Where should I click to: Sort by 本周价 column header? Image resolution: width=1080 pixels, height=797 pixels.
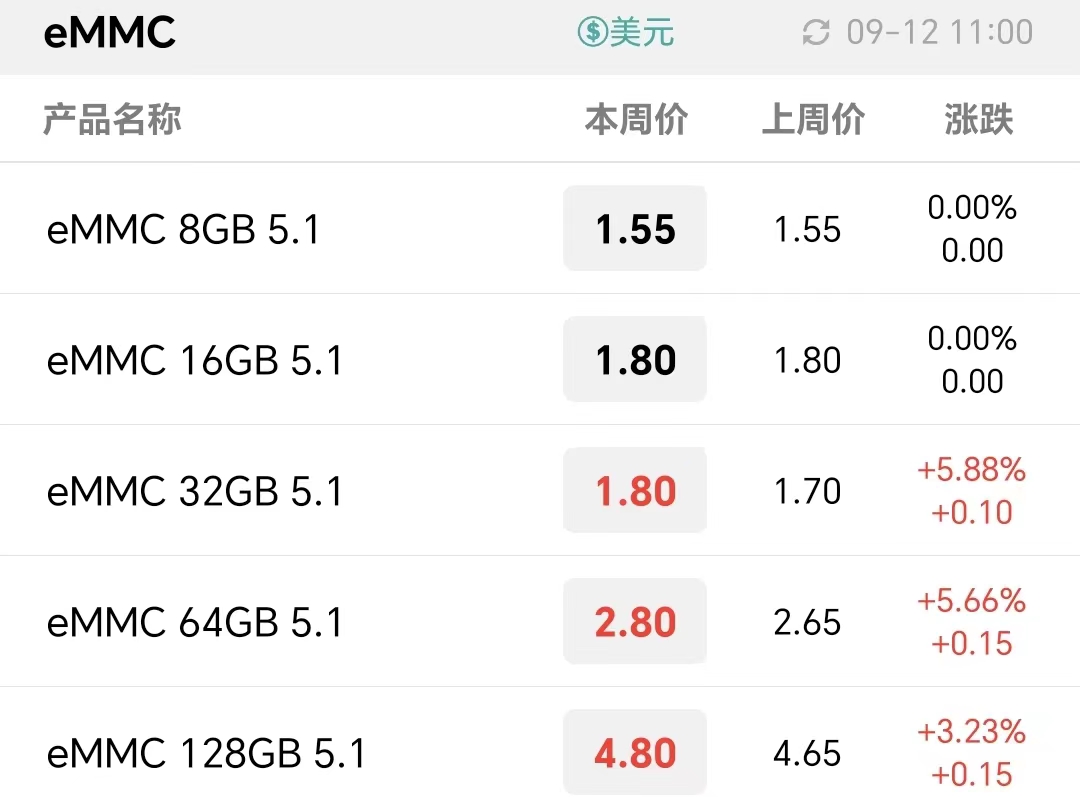636,119
